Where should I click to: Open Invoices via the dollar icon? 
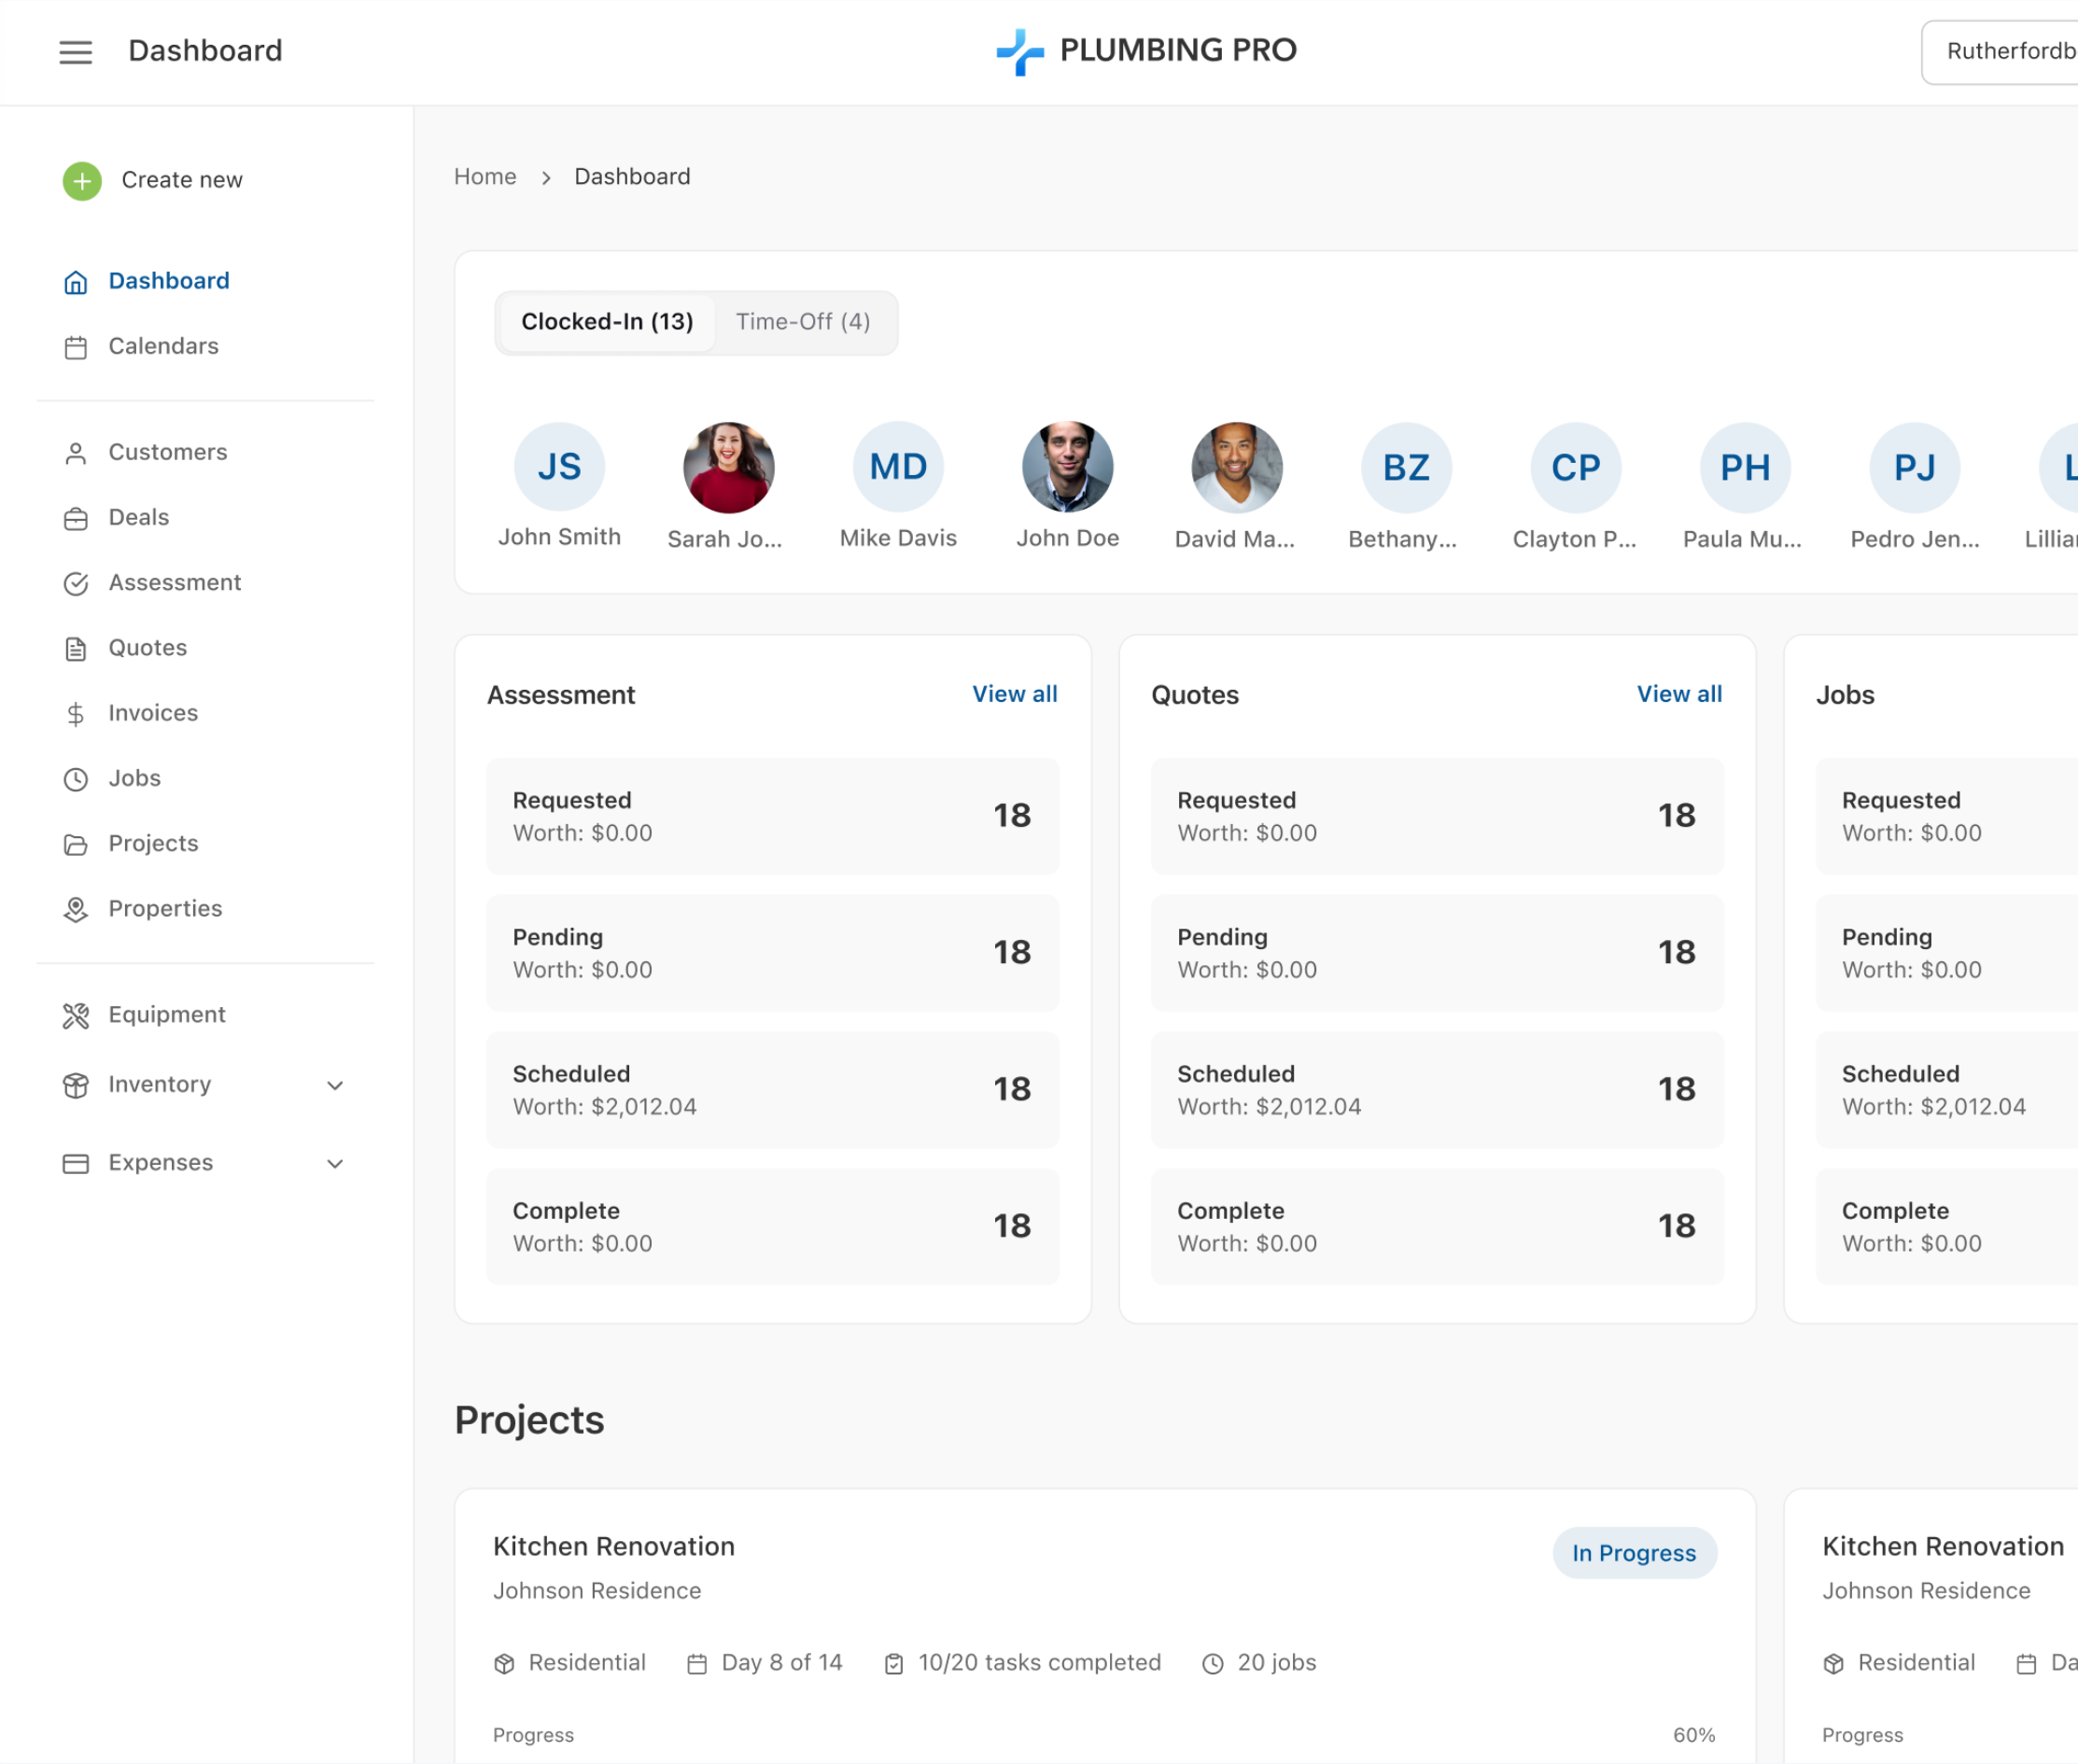76,713
